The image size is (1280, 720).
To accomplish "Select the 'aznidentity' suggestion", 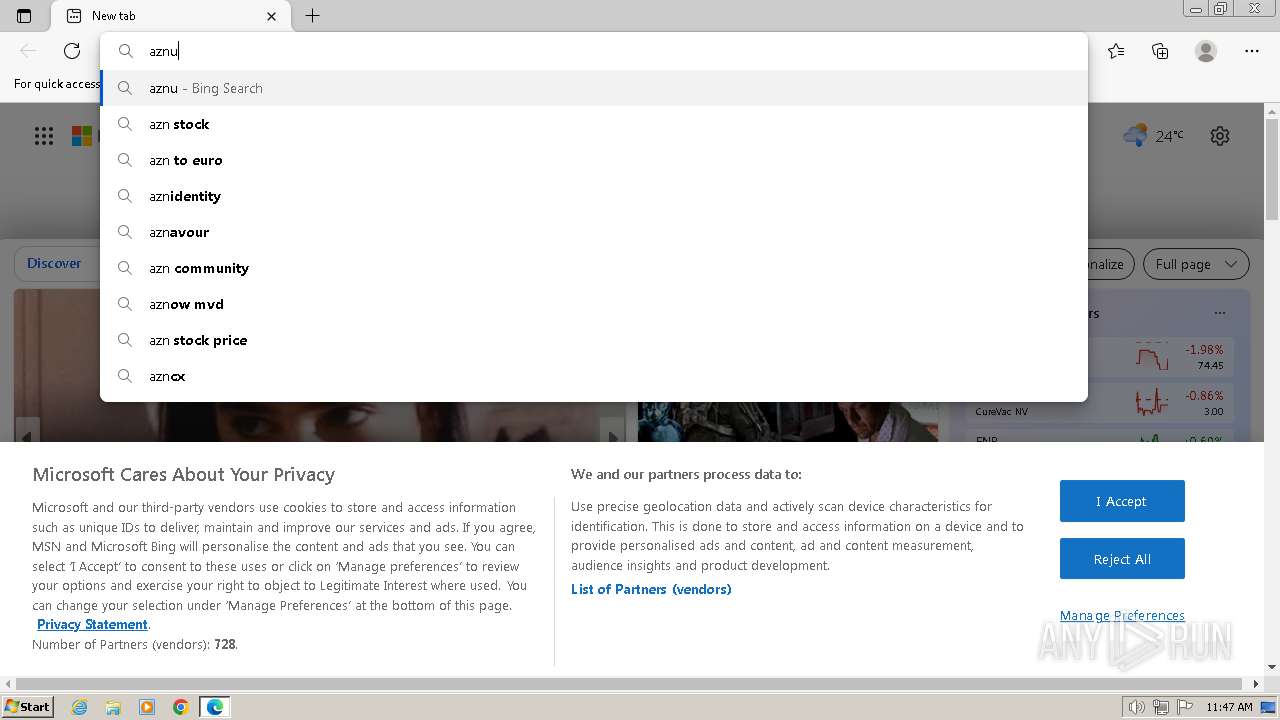I will coord(594,196).
